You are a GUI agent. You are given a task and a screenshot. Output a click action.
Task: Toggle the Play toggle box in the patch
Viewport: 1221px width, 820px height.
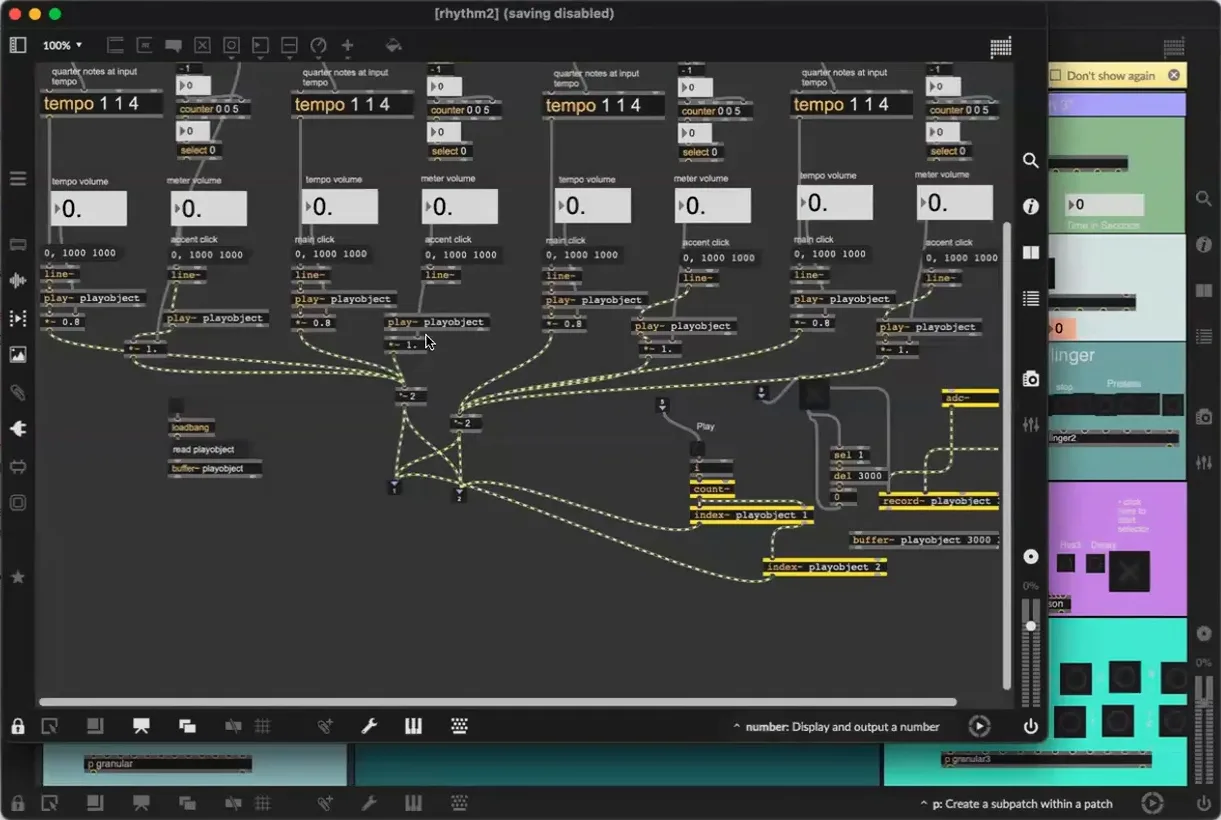[697, 449]
